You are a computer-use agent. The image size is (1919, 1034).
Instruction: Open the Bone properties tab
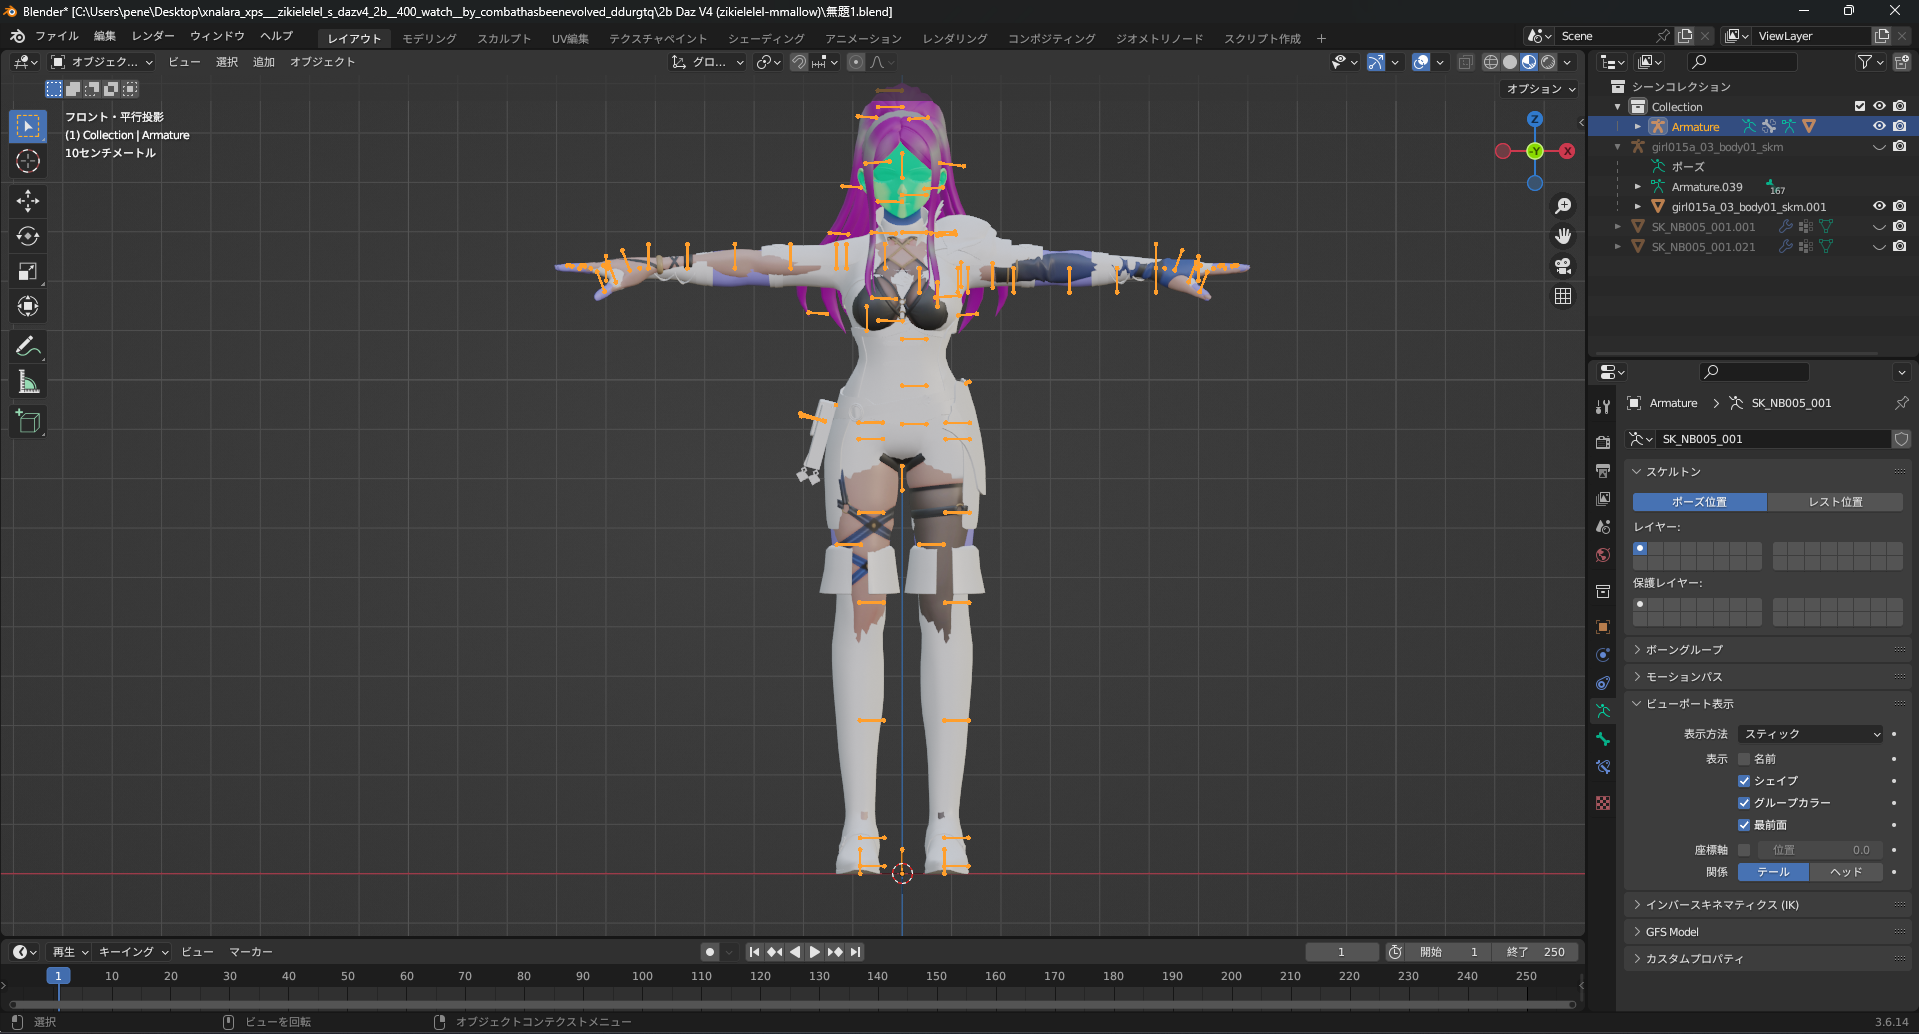click(x=1603, y=739)
